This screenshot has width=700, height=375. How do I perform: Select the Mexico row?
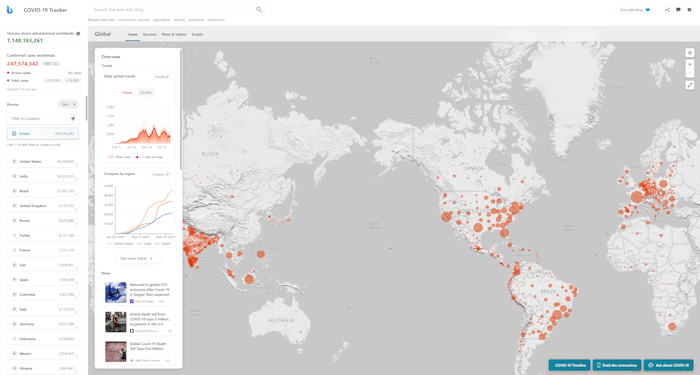(x=43, y=353)
